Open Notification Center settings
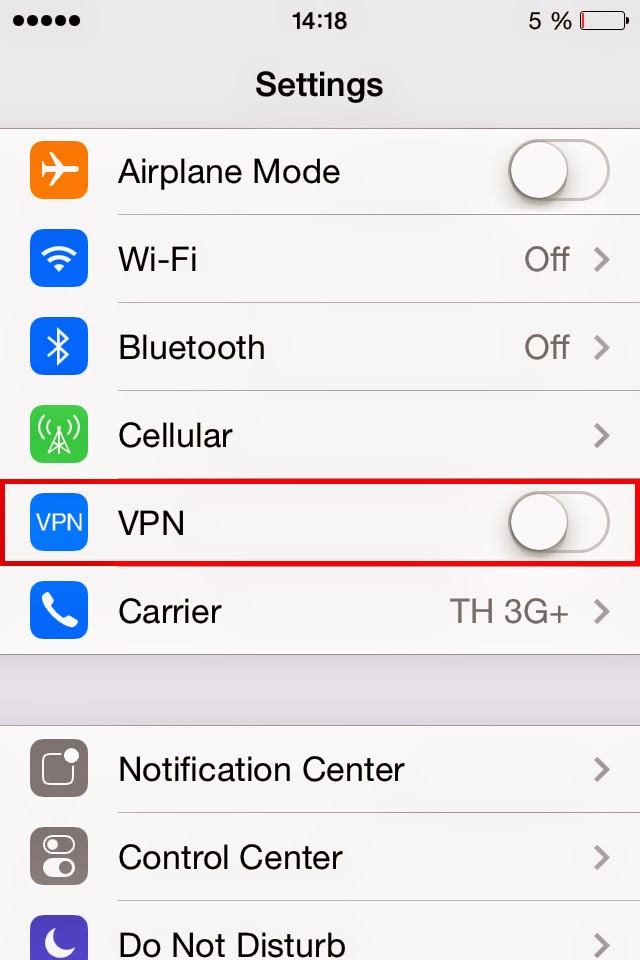This screenshot has height=960, width=640. (x=320, y=769)
